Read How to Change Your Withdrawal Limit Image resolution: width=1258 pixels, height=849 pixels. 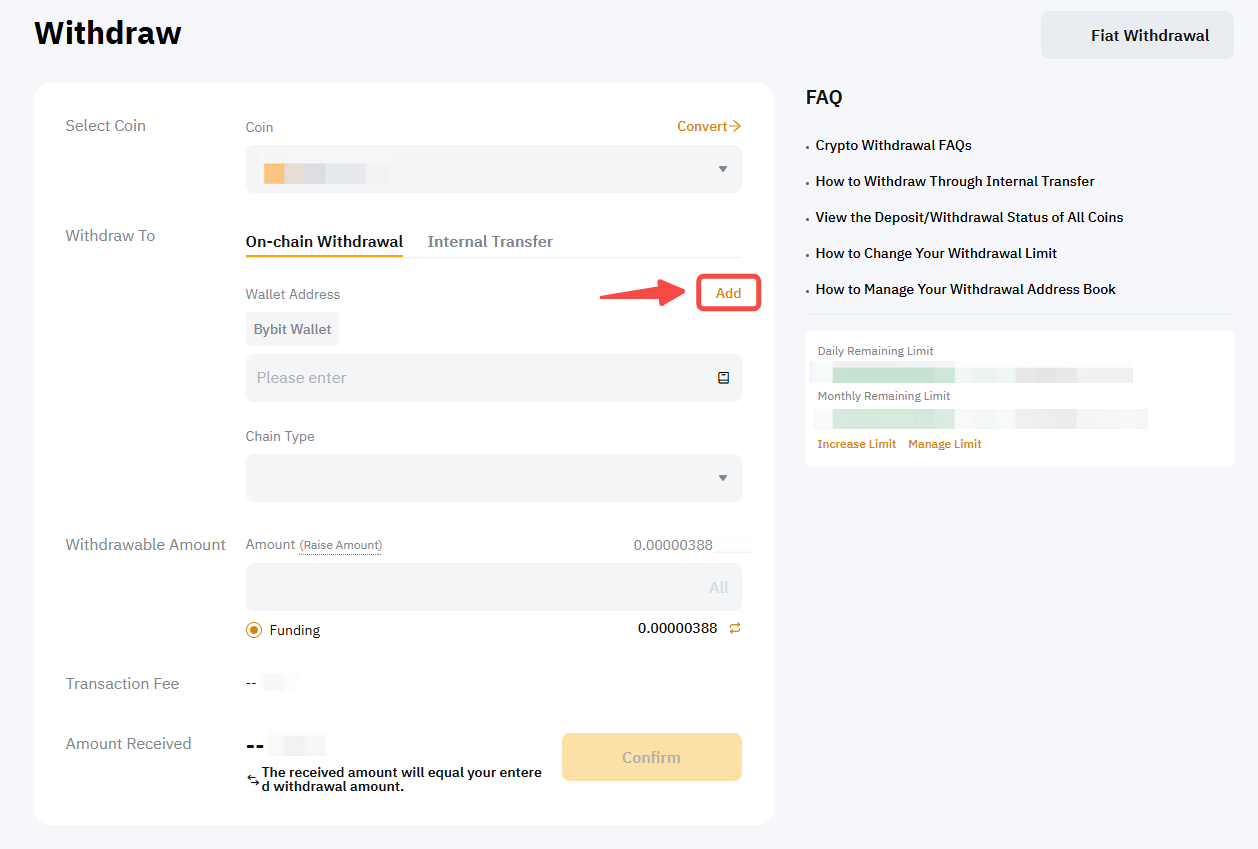936,253
